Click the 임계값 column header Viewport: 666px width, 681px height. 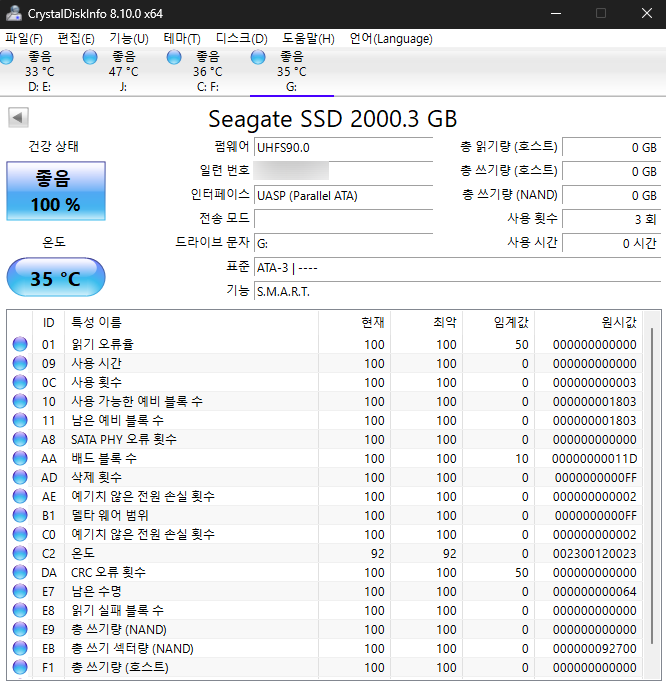499,322
